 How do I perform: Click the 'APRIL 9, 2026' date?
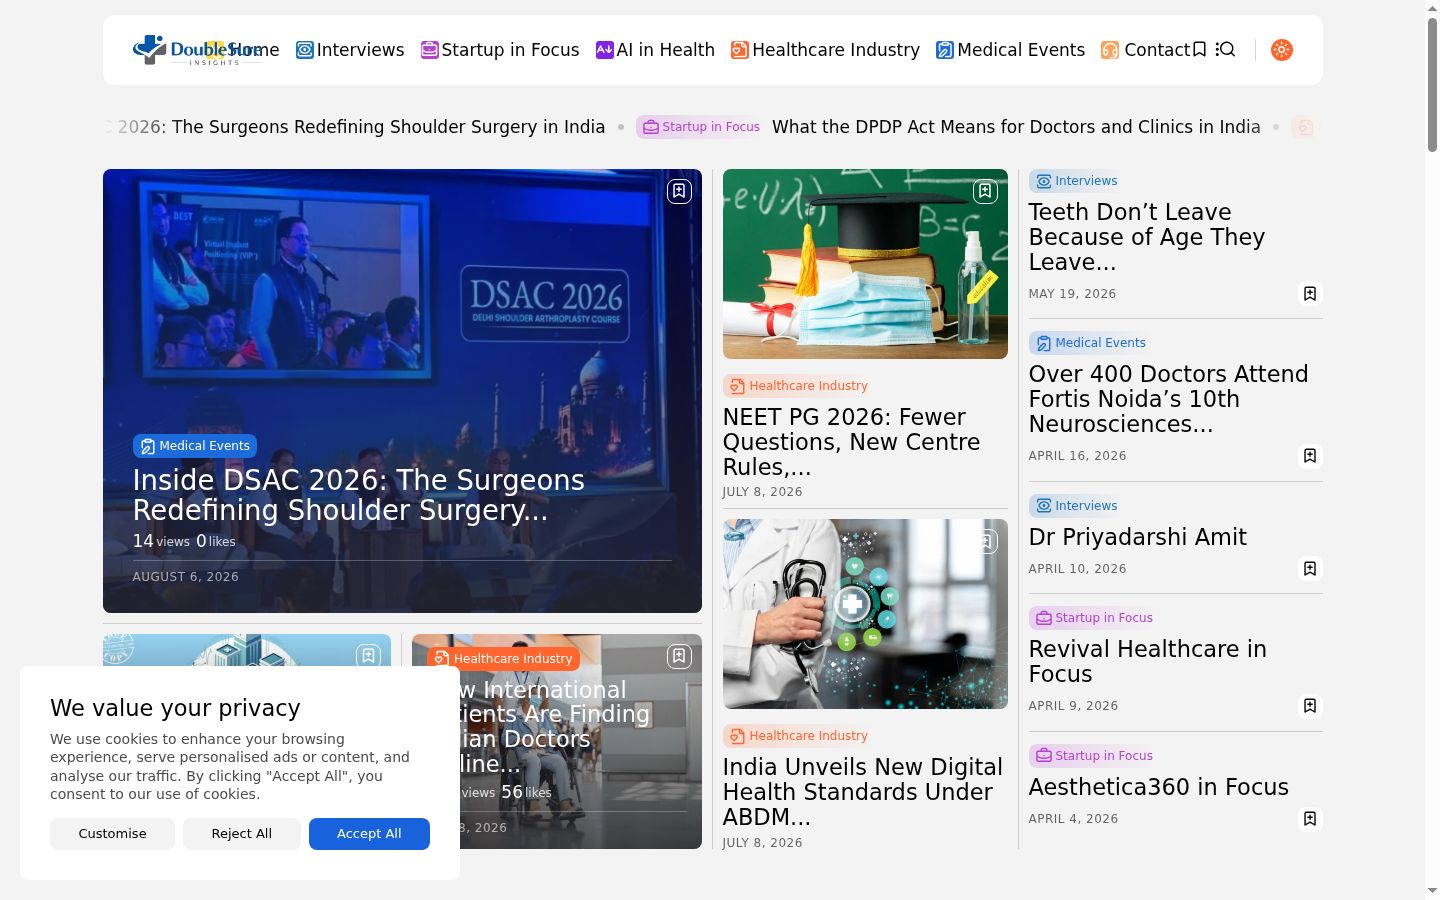[x=1073, y=706]
